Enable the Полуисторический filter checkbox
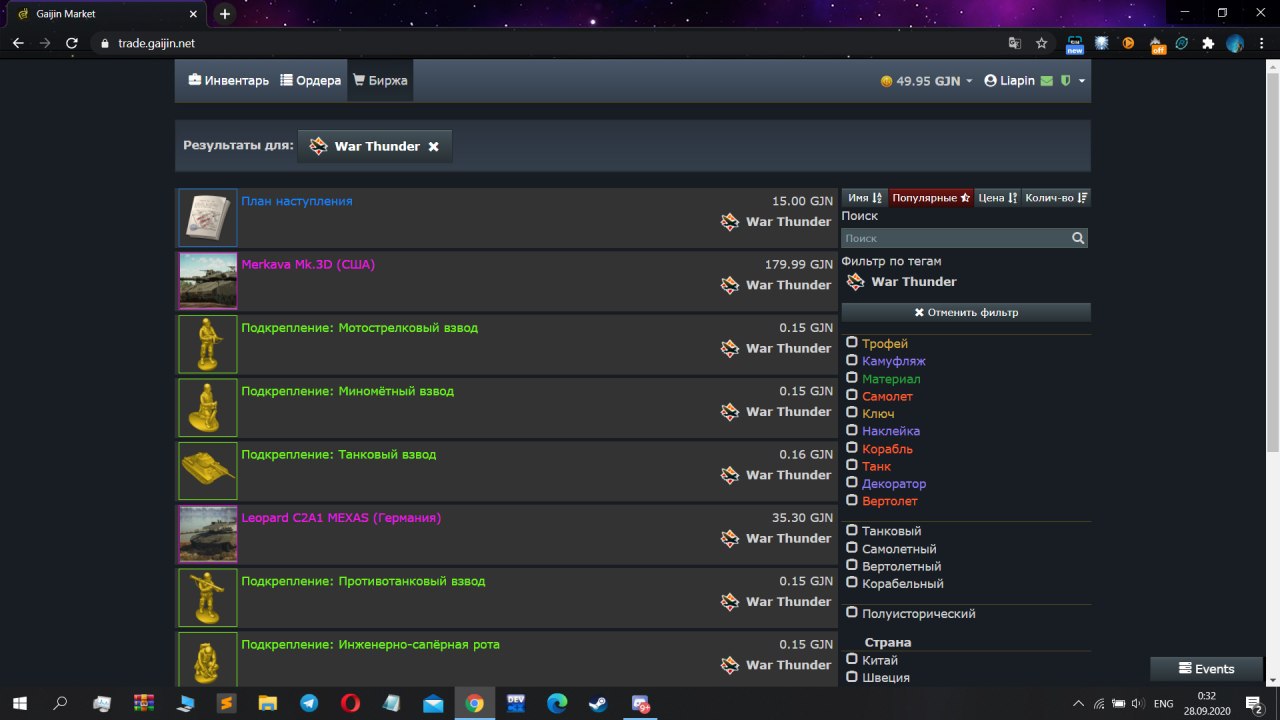1280x720 pixels. click(852, 612)
